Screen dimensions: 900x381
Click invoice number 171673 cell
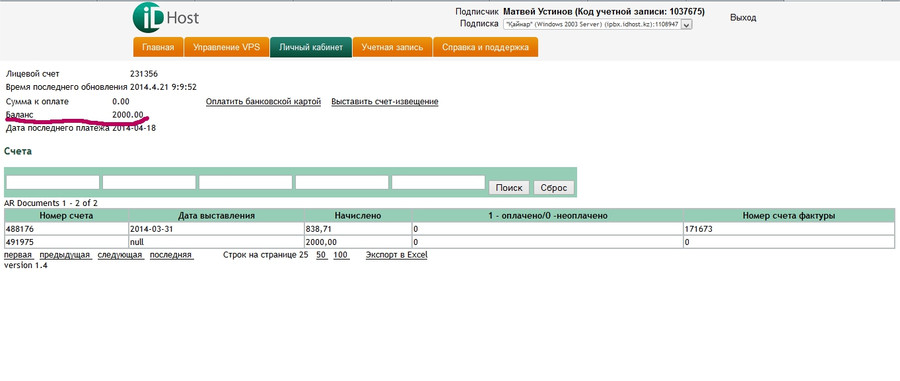tap(789, 228)
